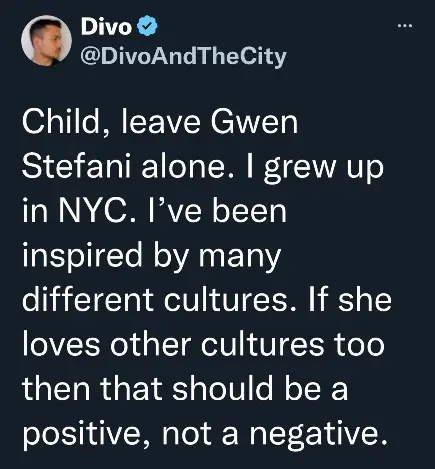Screen dimensions: 435x469
Task: Click the final word "negative." of the tweet
Action: tap(319, 435)
